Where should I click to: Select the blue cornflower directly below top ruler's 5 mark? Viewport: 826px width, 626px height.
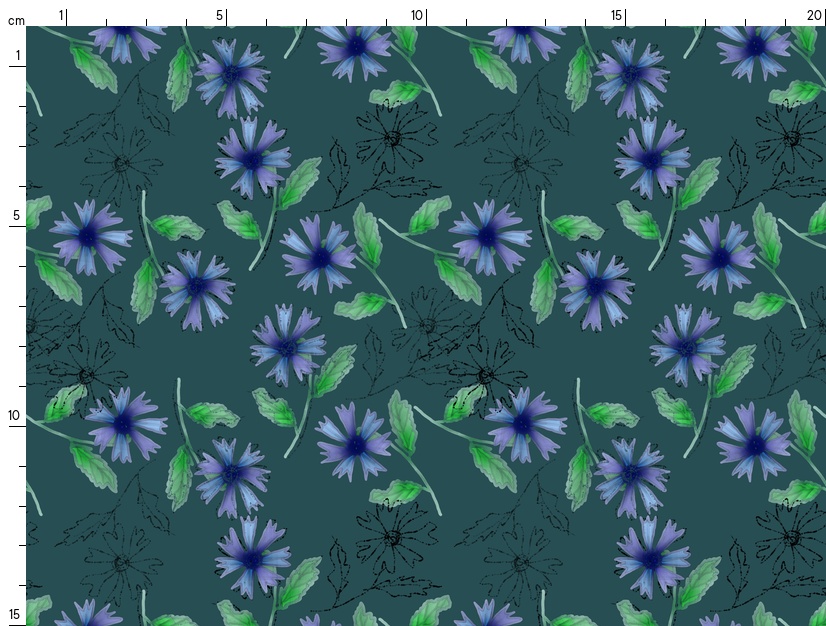[232, 75]
